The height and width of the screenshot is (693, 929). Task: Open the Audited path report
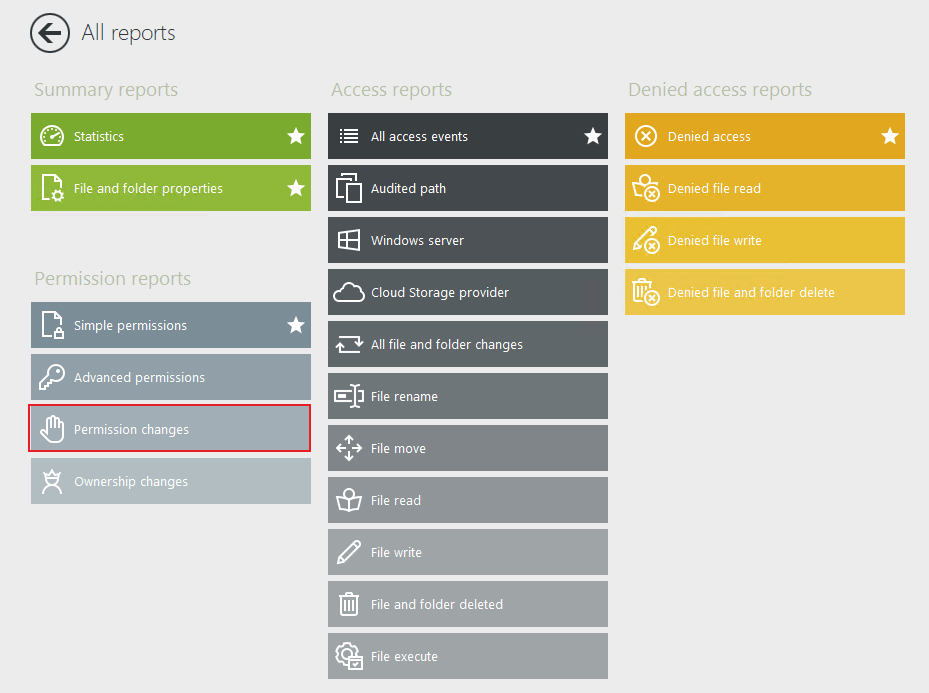pyautogui.click(x=467, y=188)
